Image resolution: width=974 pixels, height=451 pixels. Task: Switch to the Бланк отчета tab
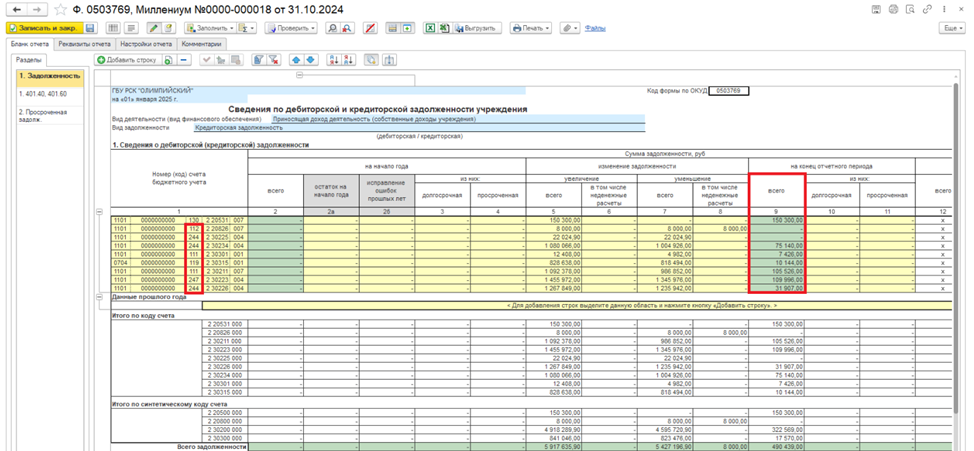pyautogui.click(x=29, y=44)
